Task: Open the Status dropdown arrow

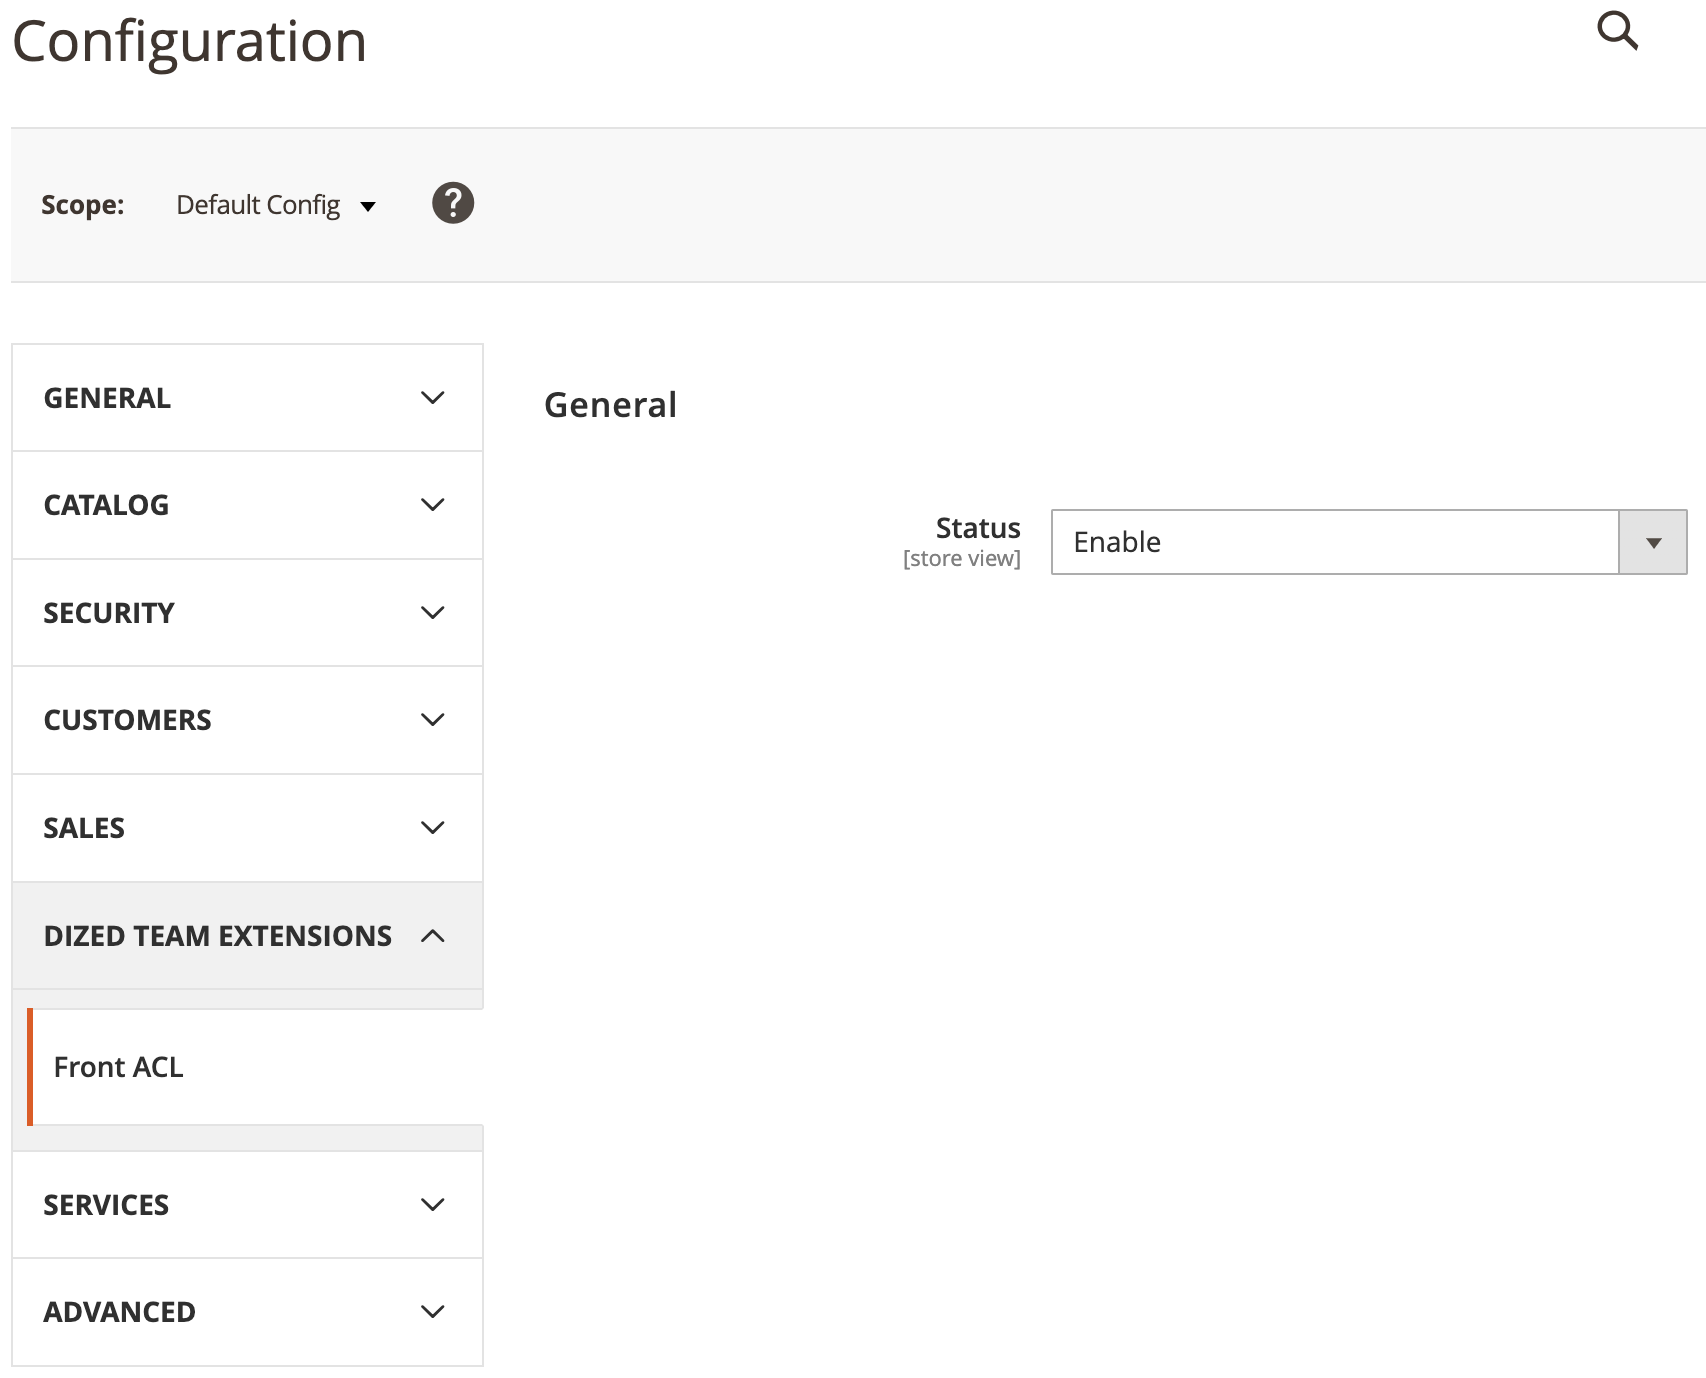Action: pyautogui.click(x=1652, y=542)
